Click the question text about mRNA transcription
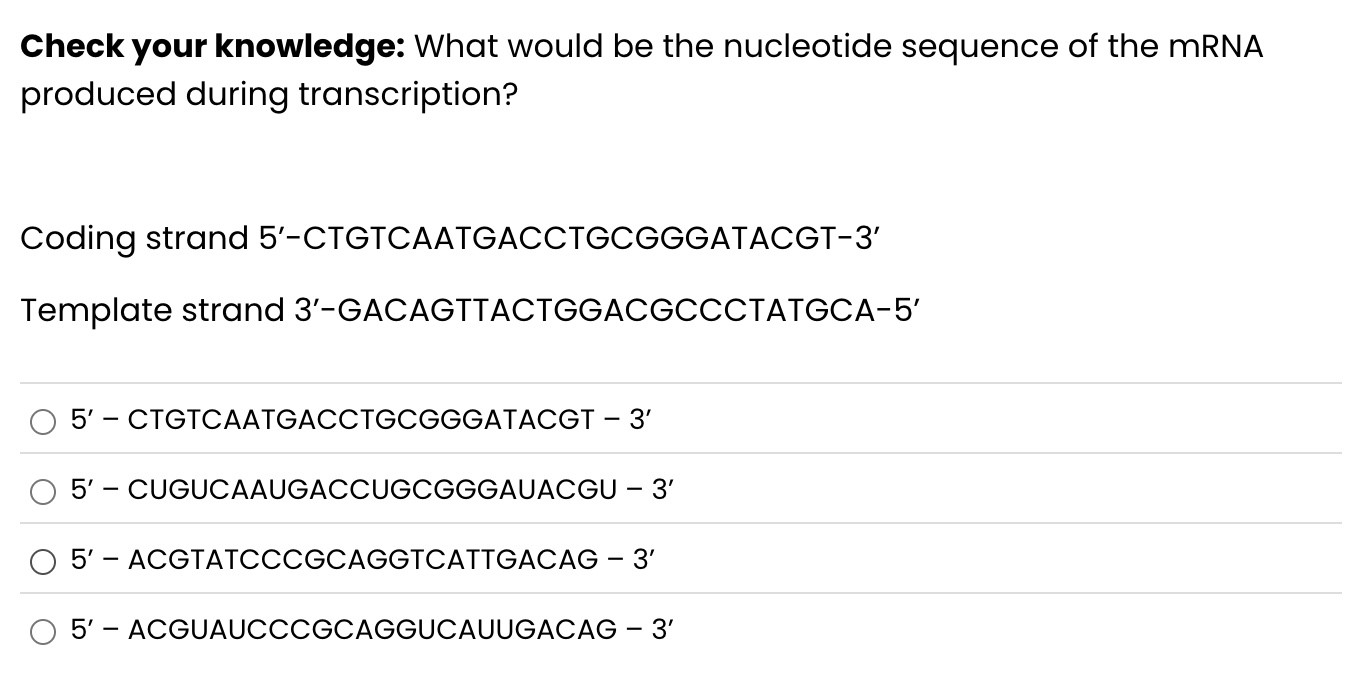 [x=640, y=70]
